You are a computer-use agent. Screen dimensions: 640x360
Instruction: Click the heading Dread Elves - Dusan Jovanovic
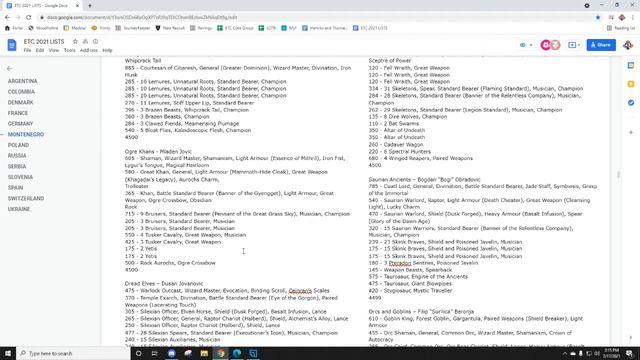[164, 284]
